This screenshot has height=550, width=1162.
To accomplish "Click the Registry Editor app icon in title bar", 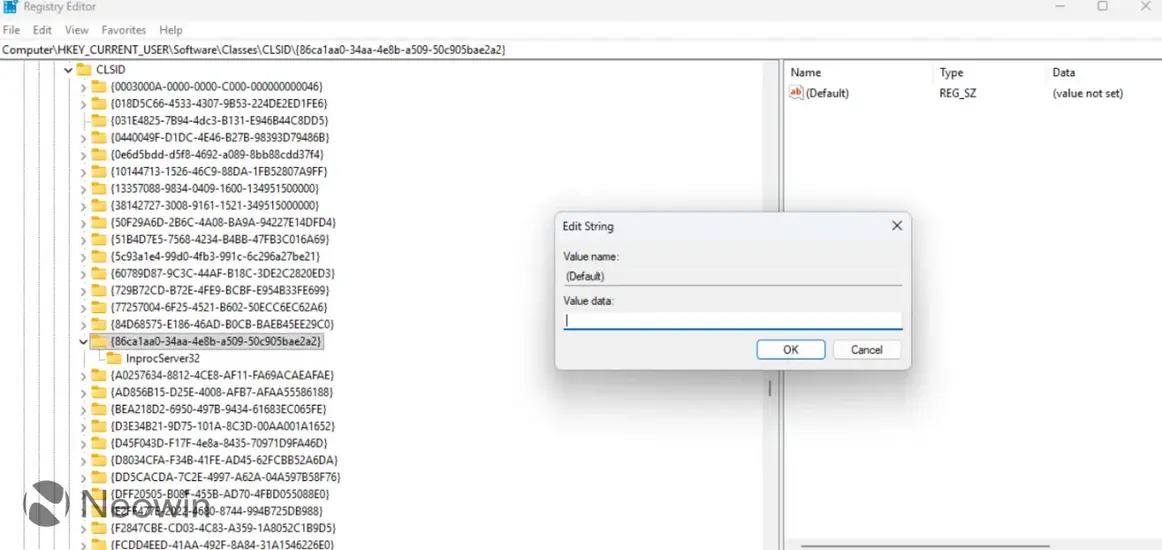I will pyautogui.click(x=10, y=7).
